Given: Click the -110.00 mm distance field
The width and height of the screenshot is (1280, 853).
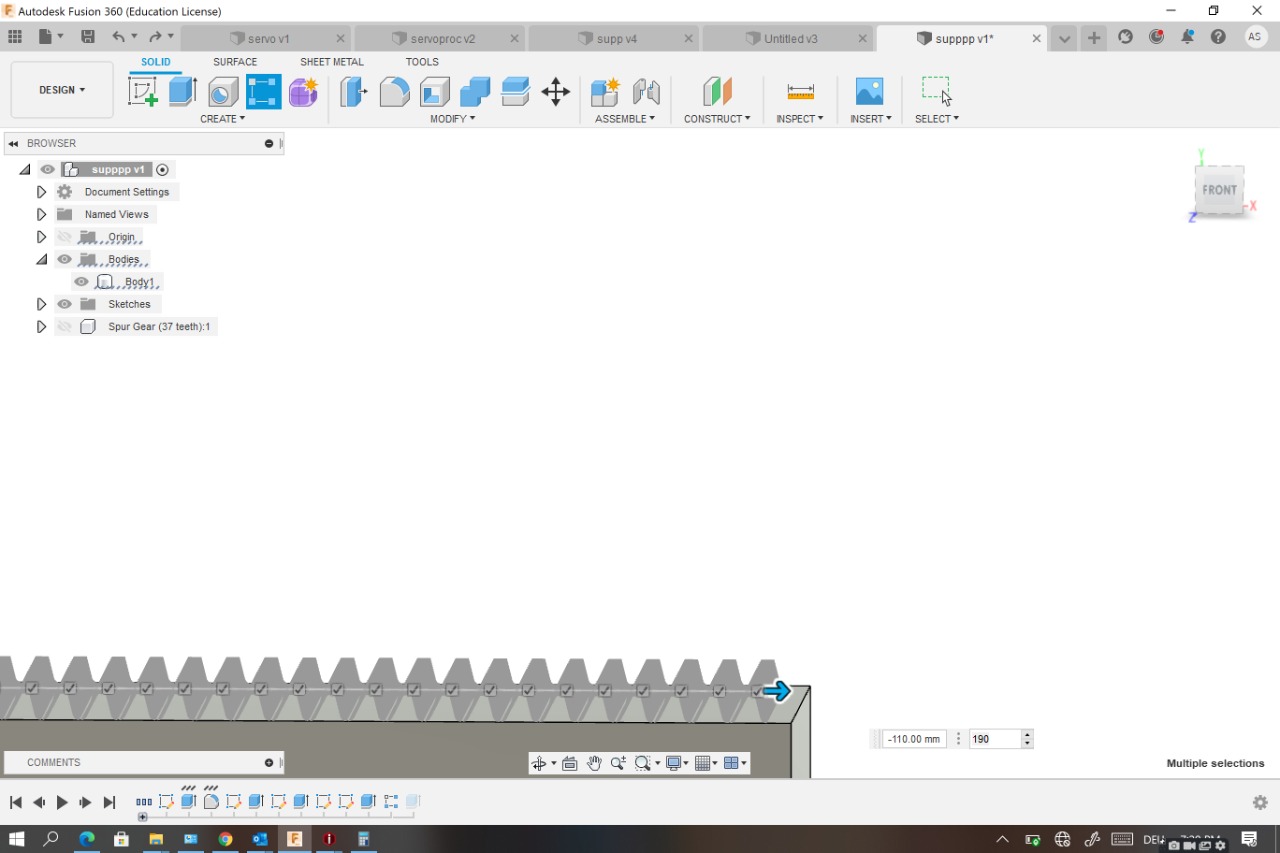Looking at the screenshot, I should click(x=913, y=739).
